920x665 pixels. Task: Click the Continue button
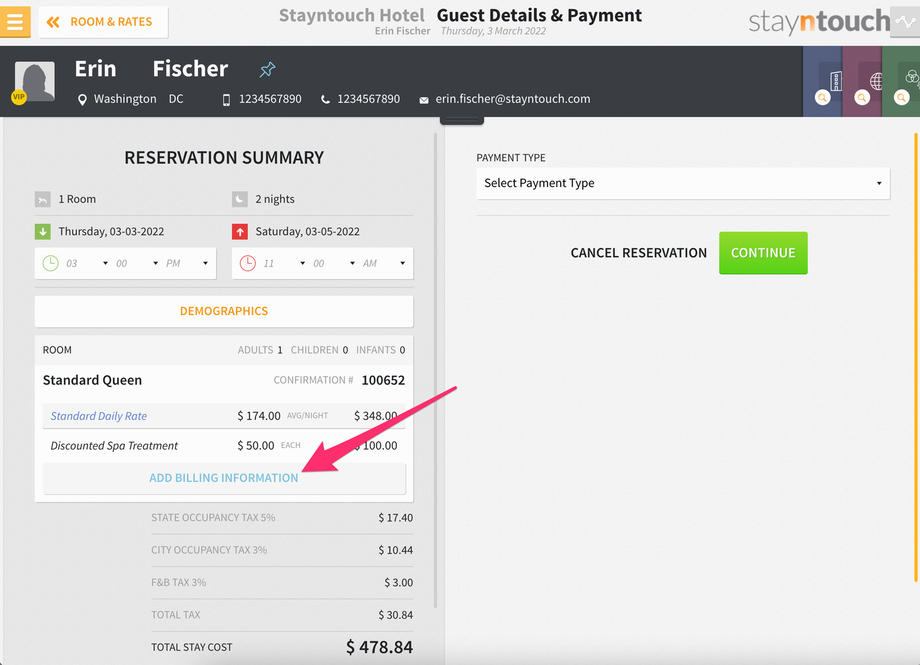pyautogui.click(x=763, y=253)
